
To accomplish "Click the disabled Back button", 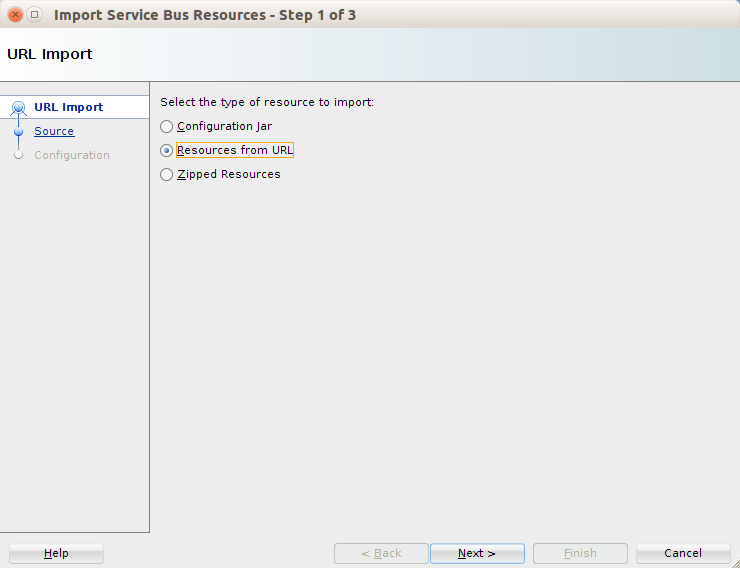I will click(x=381, y=553).
